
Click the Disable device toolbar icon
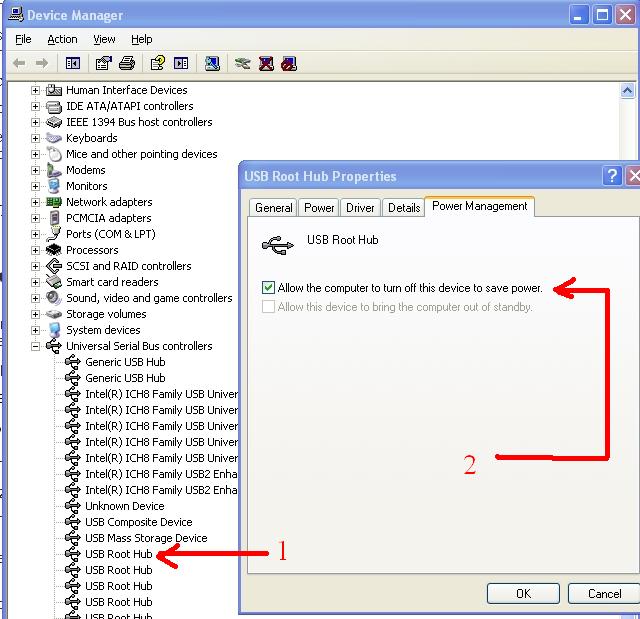click(289, 63)
